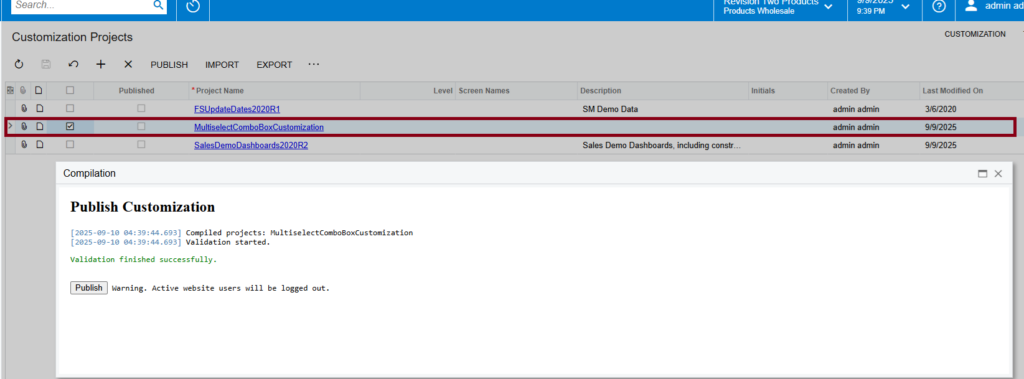The height and width of the screenshot is (379, 1024).
Task: Uncheck MultiselectComboBoxCustomization row checkbox
Action: (70, 127)
